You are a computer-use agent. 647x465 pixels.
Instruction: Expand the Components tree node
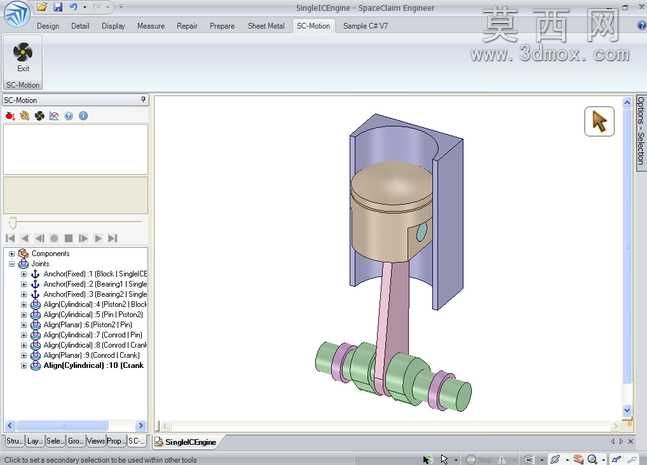click(12, 254)
